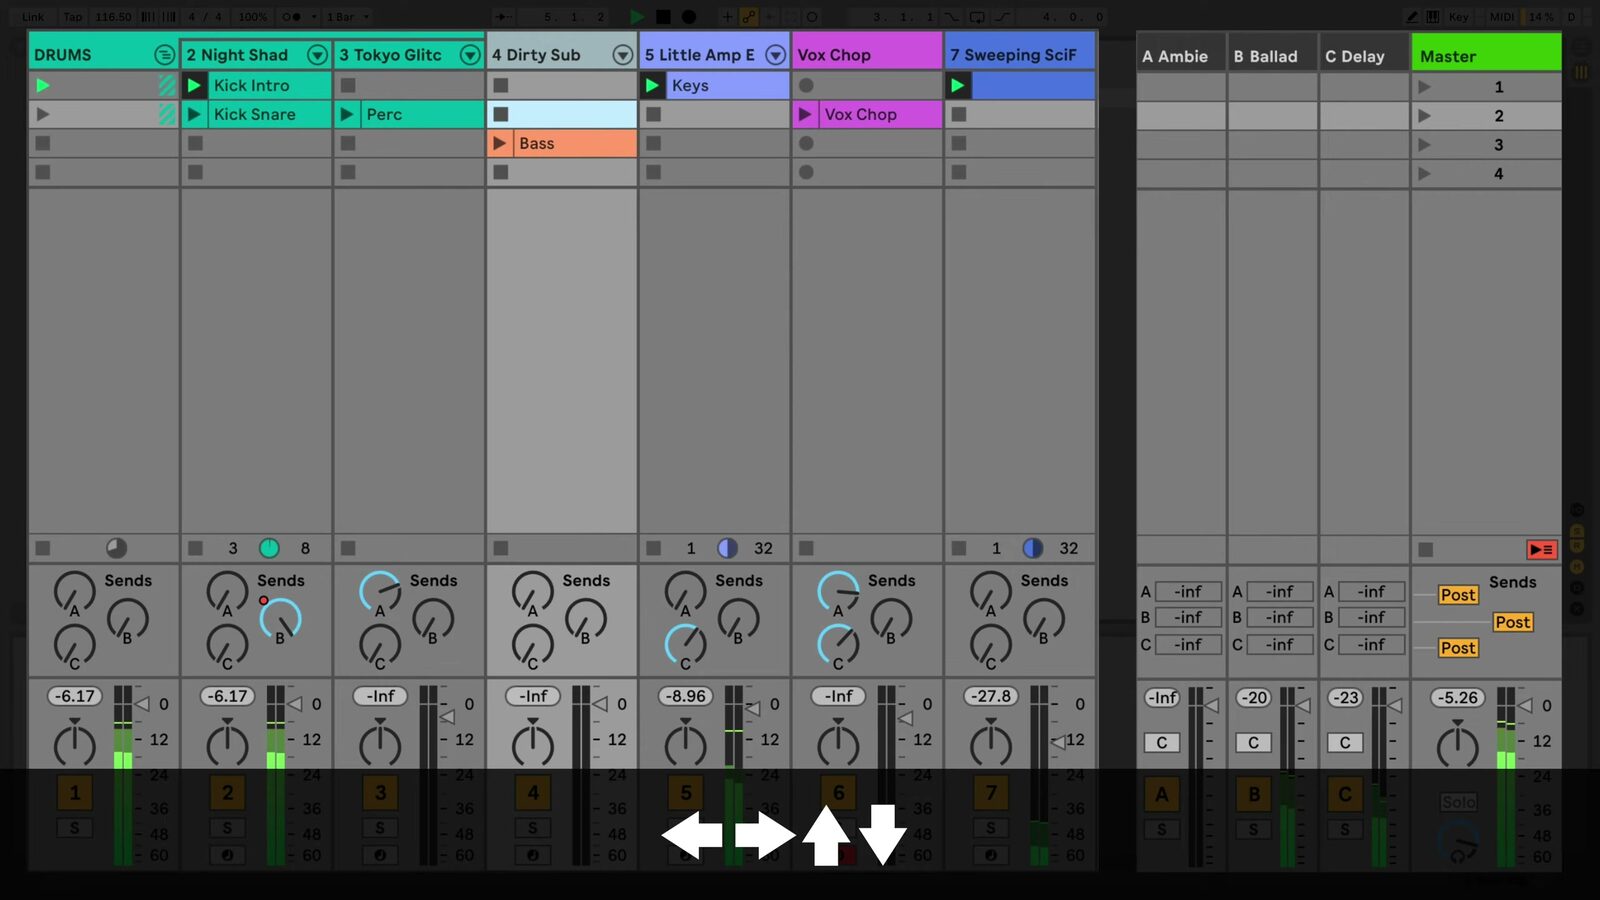Click the Master pan knob
Screen dimensions: 1600x900
1457,746
